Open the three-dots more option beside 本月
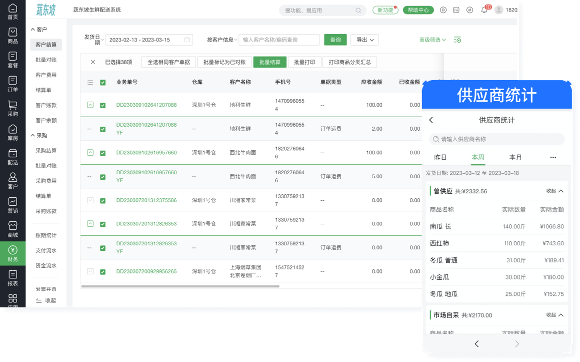 pos(553,157)
